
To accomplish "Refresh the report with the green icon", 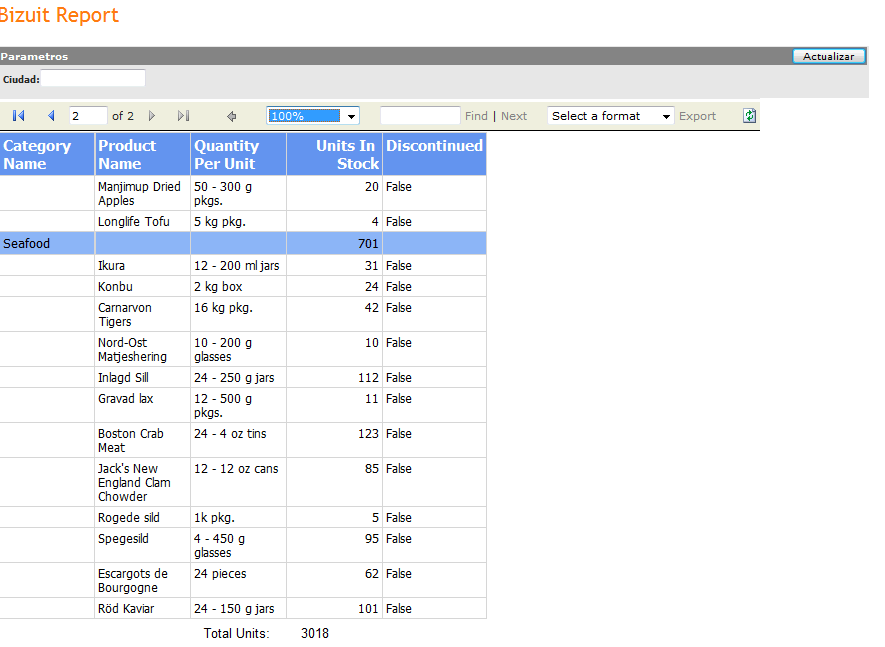I will [x=749, y=116].
